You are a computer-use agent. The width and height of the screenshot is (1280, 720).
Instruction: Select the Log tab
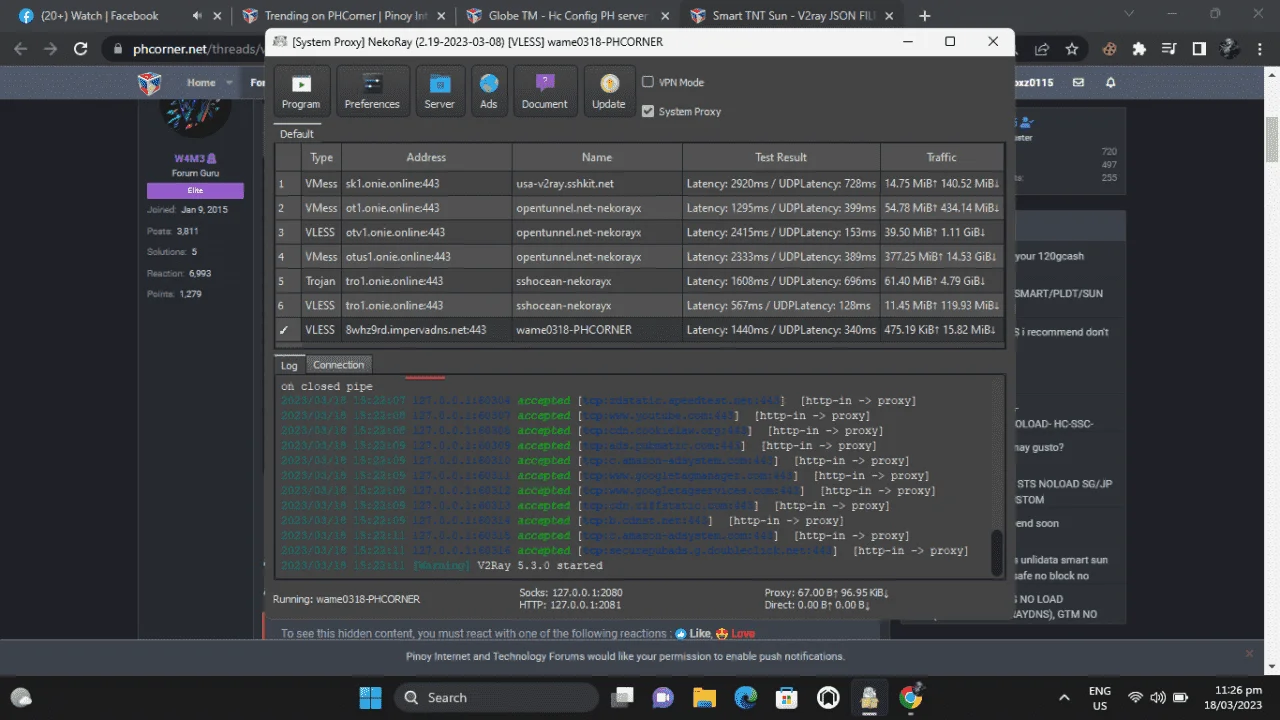[288, 365]
